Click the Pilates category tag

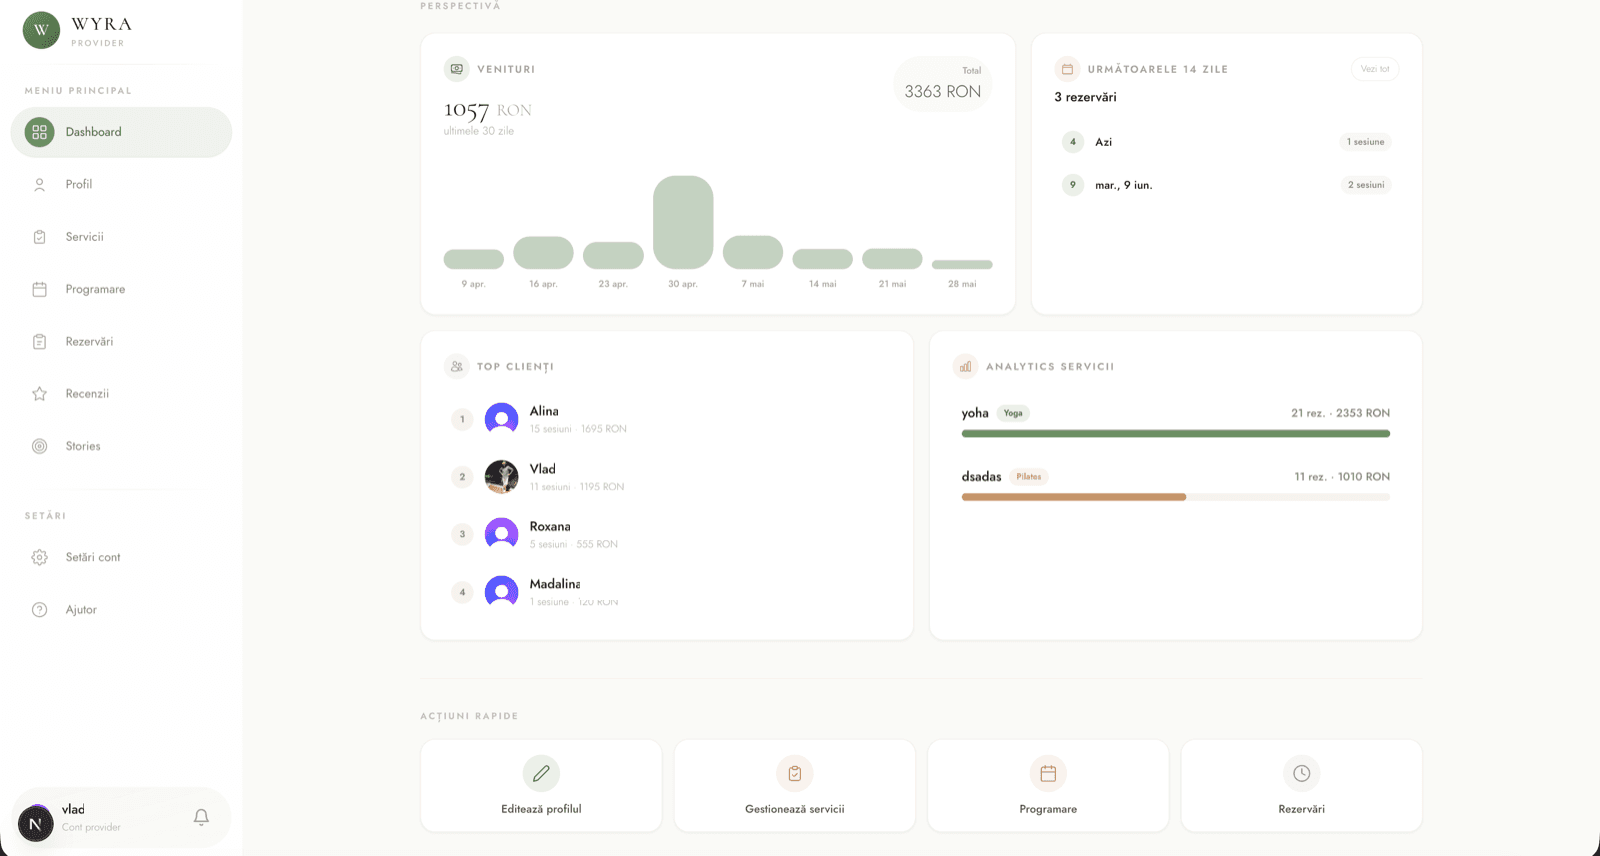(1029, 477)
